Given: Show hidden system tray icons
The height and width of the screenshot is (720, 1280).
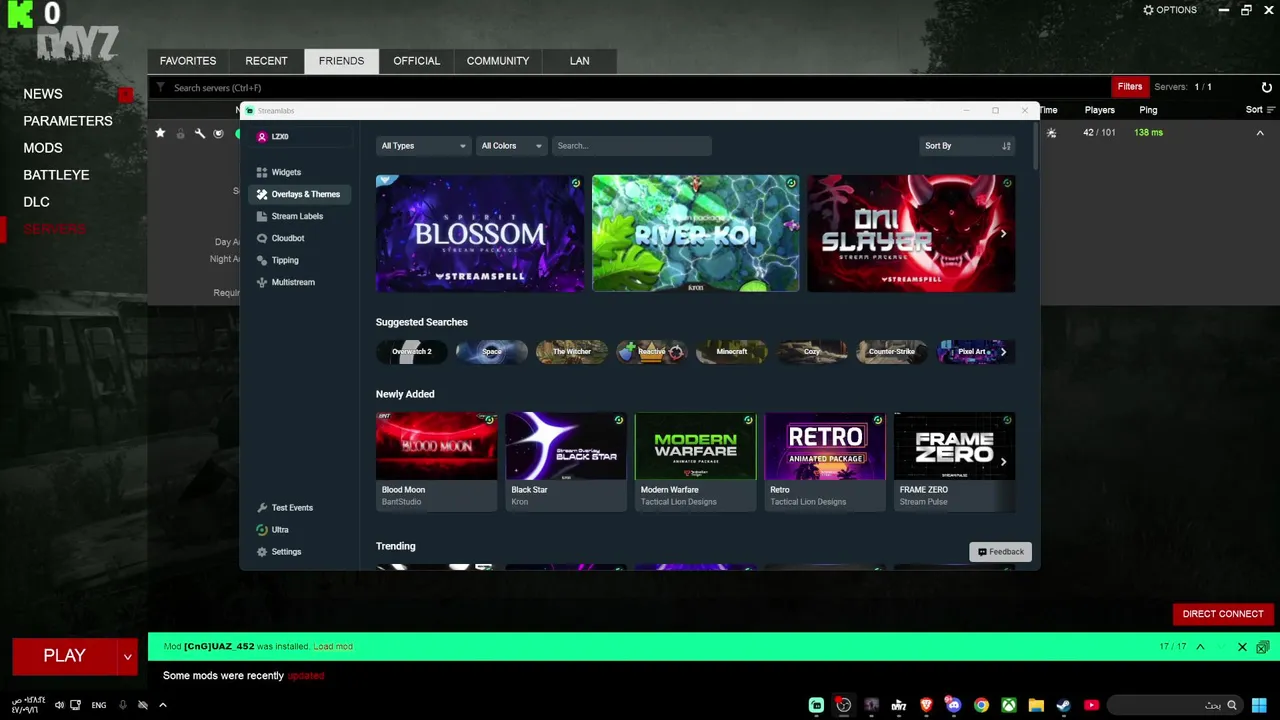Looking at the screenshot, I should (162, 705).
